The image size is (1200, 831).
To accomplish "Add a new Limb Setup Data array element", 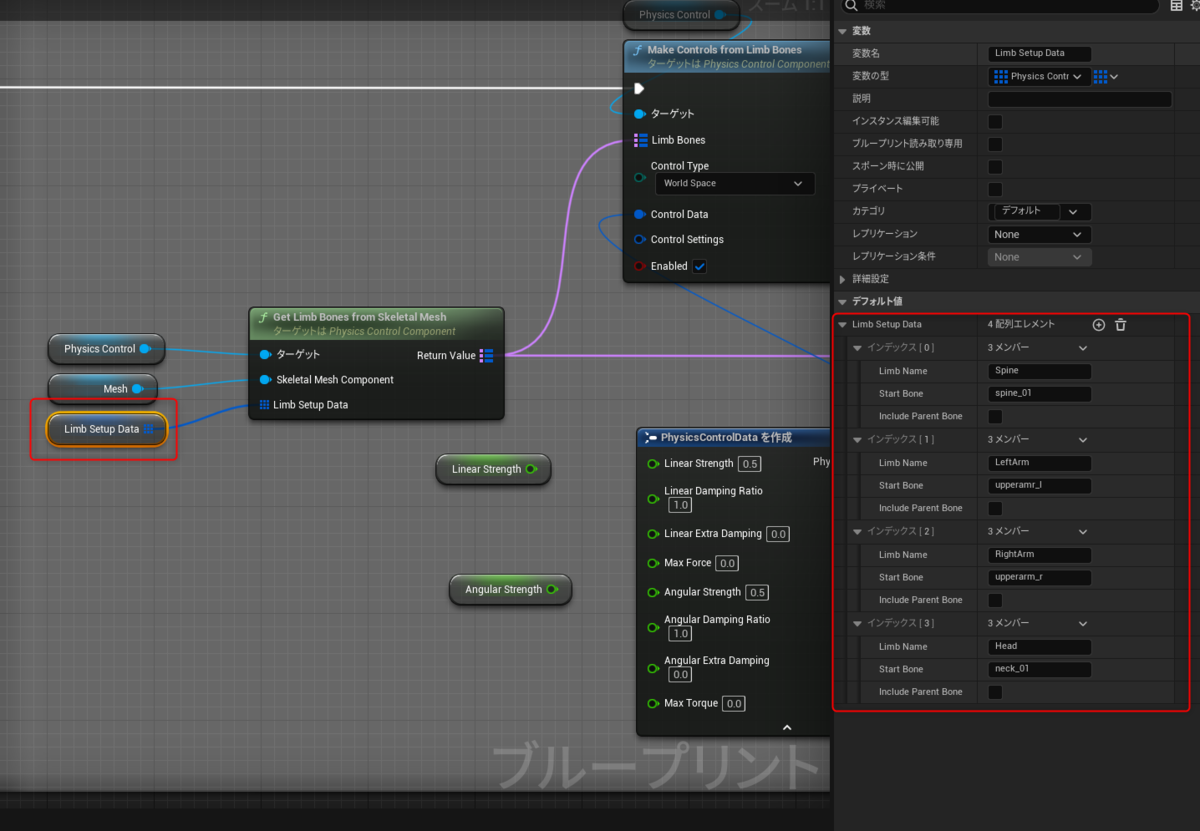I will (1098, 325).
